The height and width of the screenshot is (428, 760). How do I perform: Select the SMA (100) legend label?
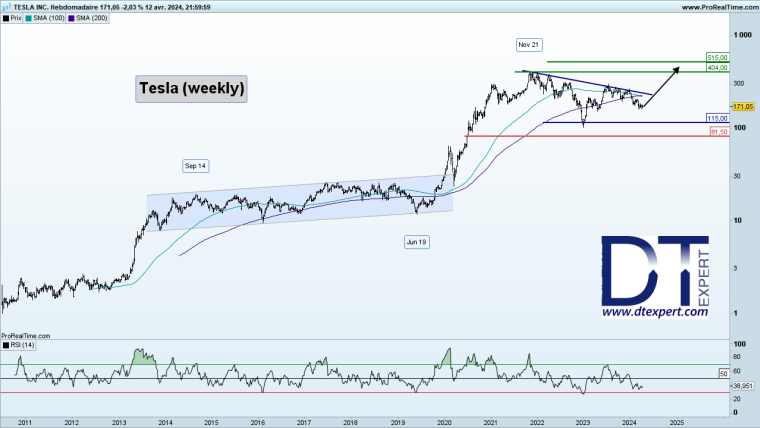pos(49,18)
